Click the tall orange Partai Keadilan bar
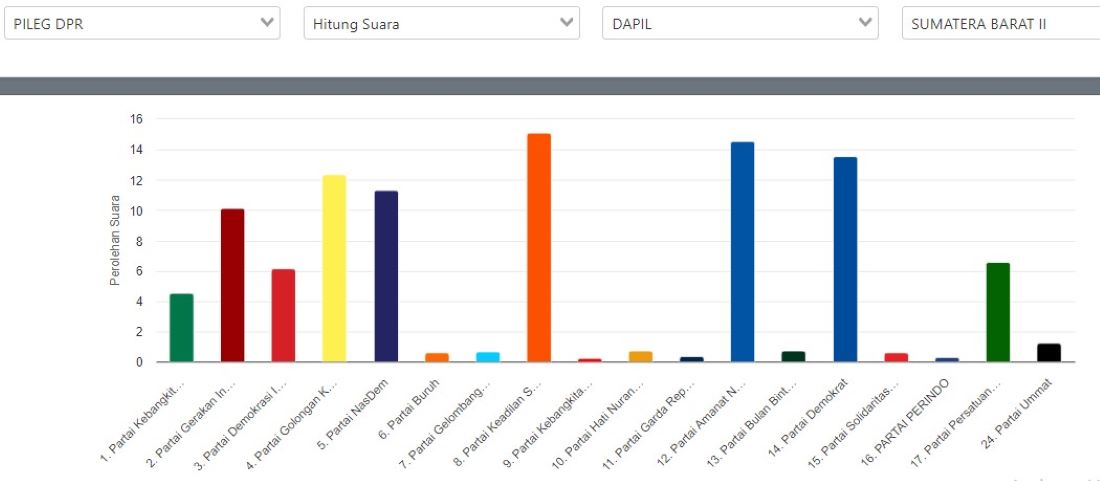 [539, 248]
